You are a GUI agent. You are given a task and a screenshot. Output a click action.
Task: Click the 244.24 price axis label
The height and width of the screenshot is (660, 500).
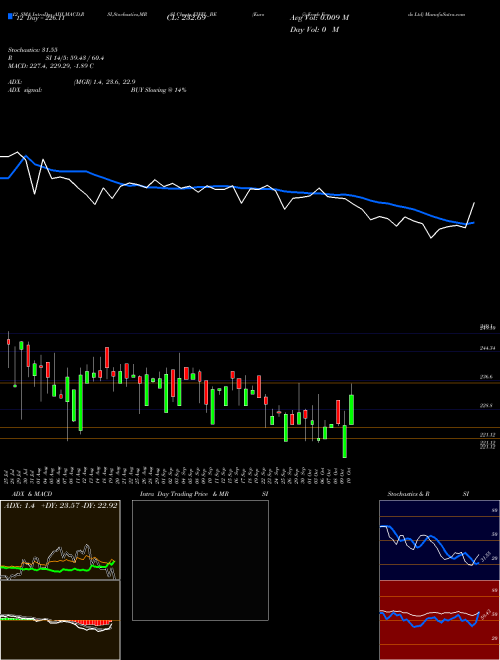tap(487, 348)
